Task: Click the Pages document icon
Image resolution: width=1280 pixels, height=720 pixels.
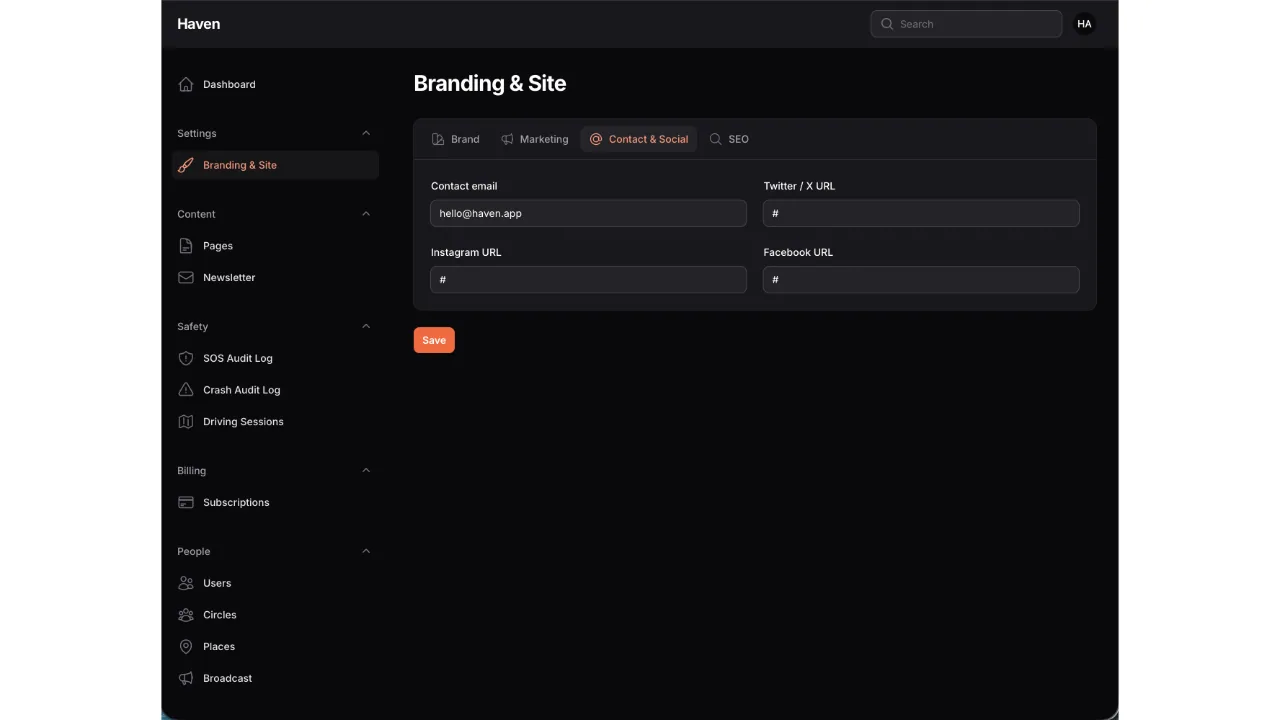Action: pyautogui.click(x=185, y=246)
